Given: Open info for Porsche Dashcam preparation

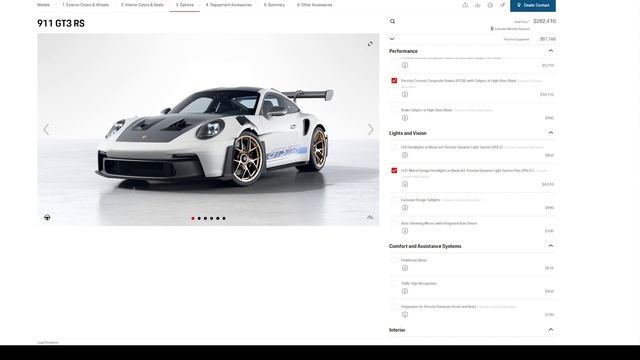Looking at the screenshot, I should point(405,315).
